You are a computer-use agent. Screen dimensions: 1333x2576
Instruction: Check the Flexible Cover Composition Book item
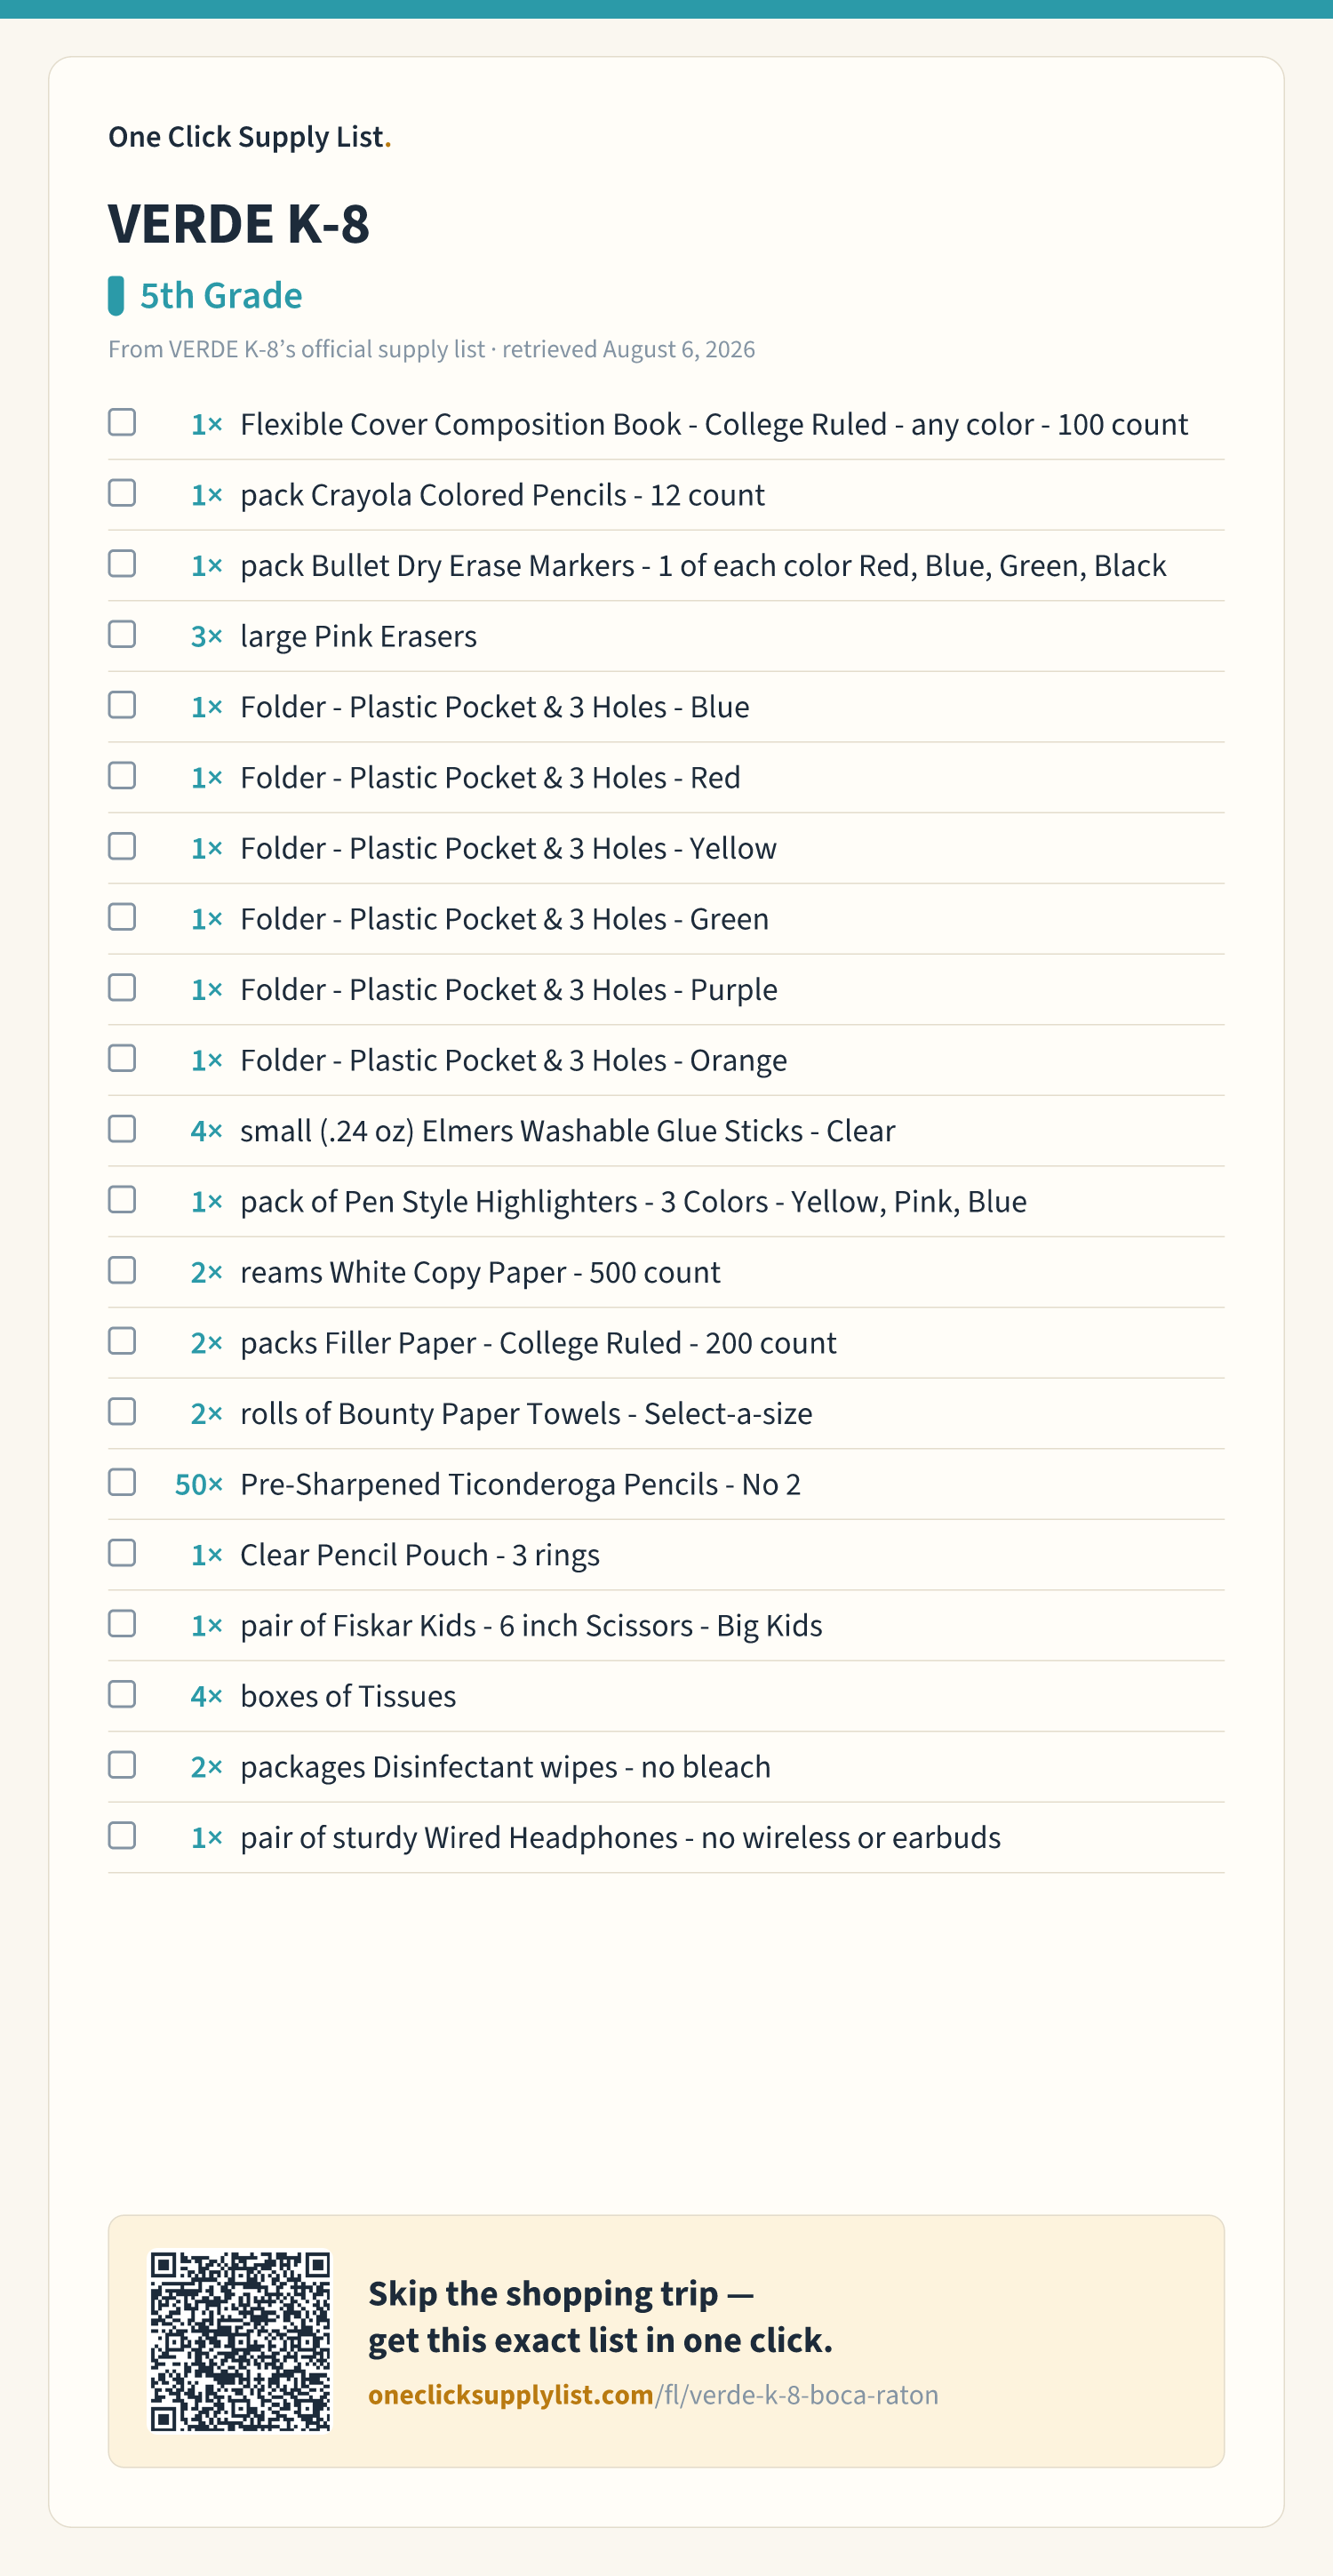coord(122,422)
